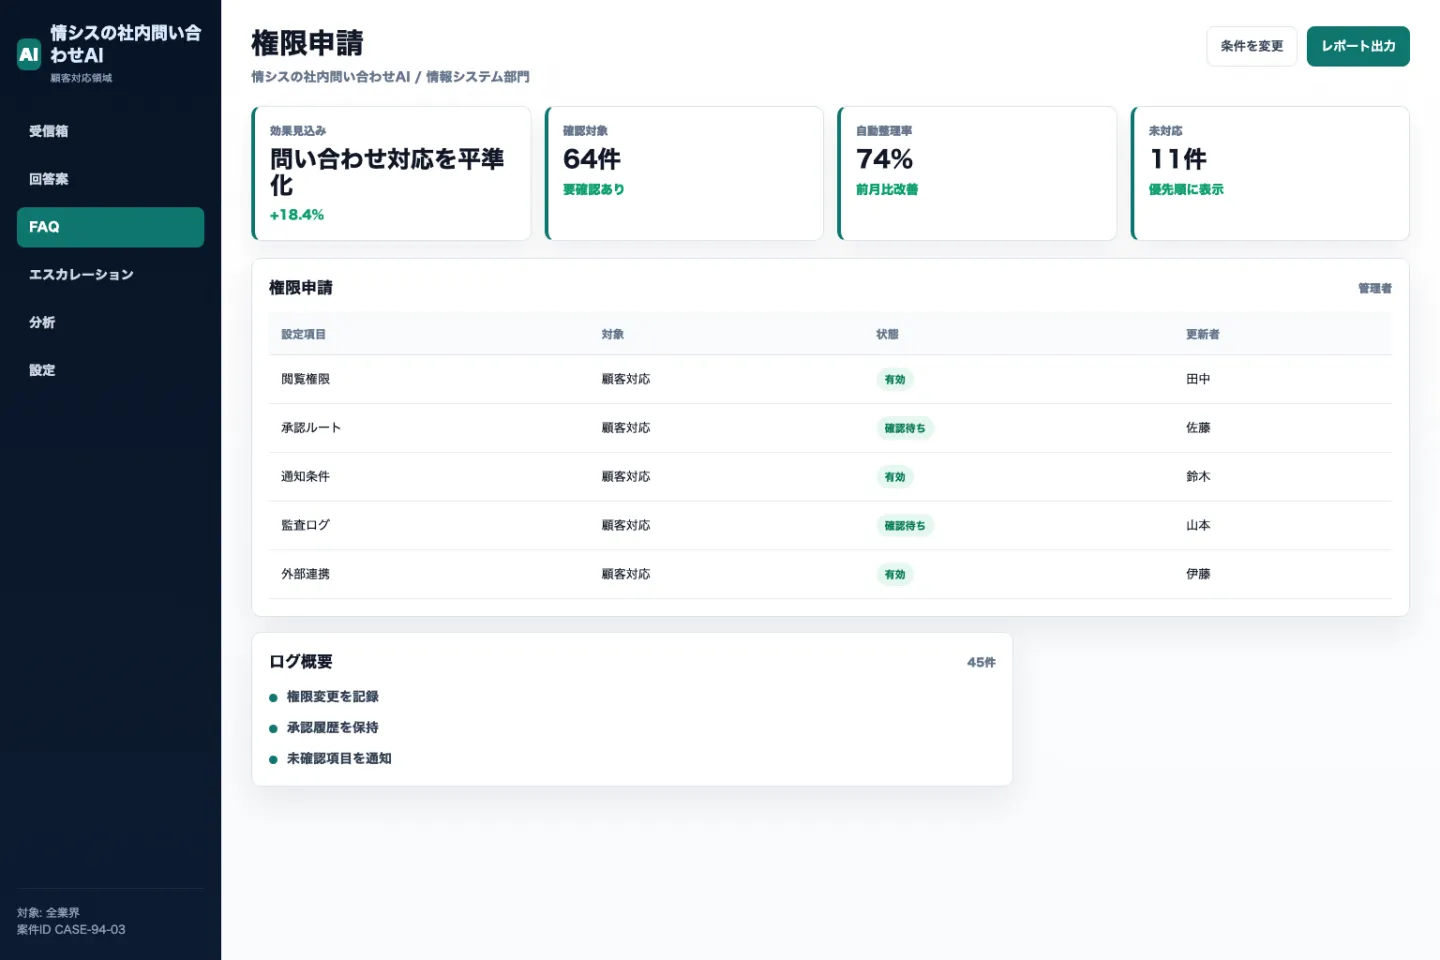This screenshot has height=960, width=1440.
Task: Click the 条件を変更 button
Action: coord(1252,46)
